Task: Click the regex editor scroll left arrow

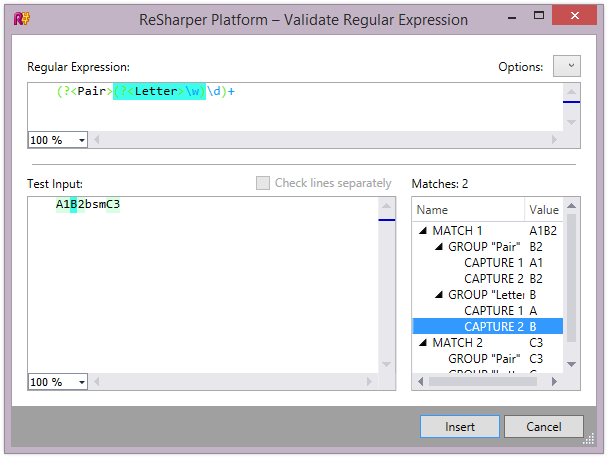Action: (x=97, y=139)
